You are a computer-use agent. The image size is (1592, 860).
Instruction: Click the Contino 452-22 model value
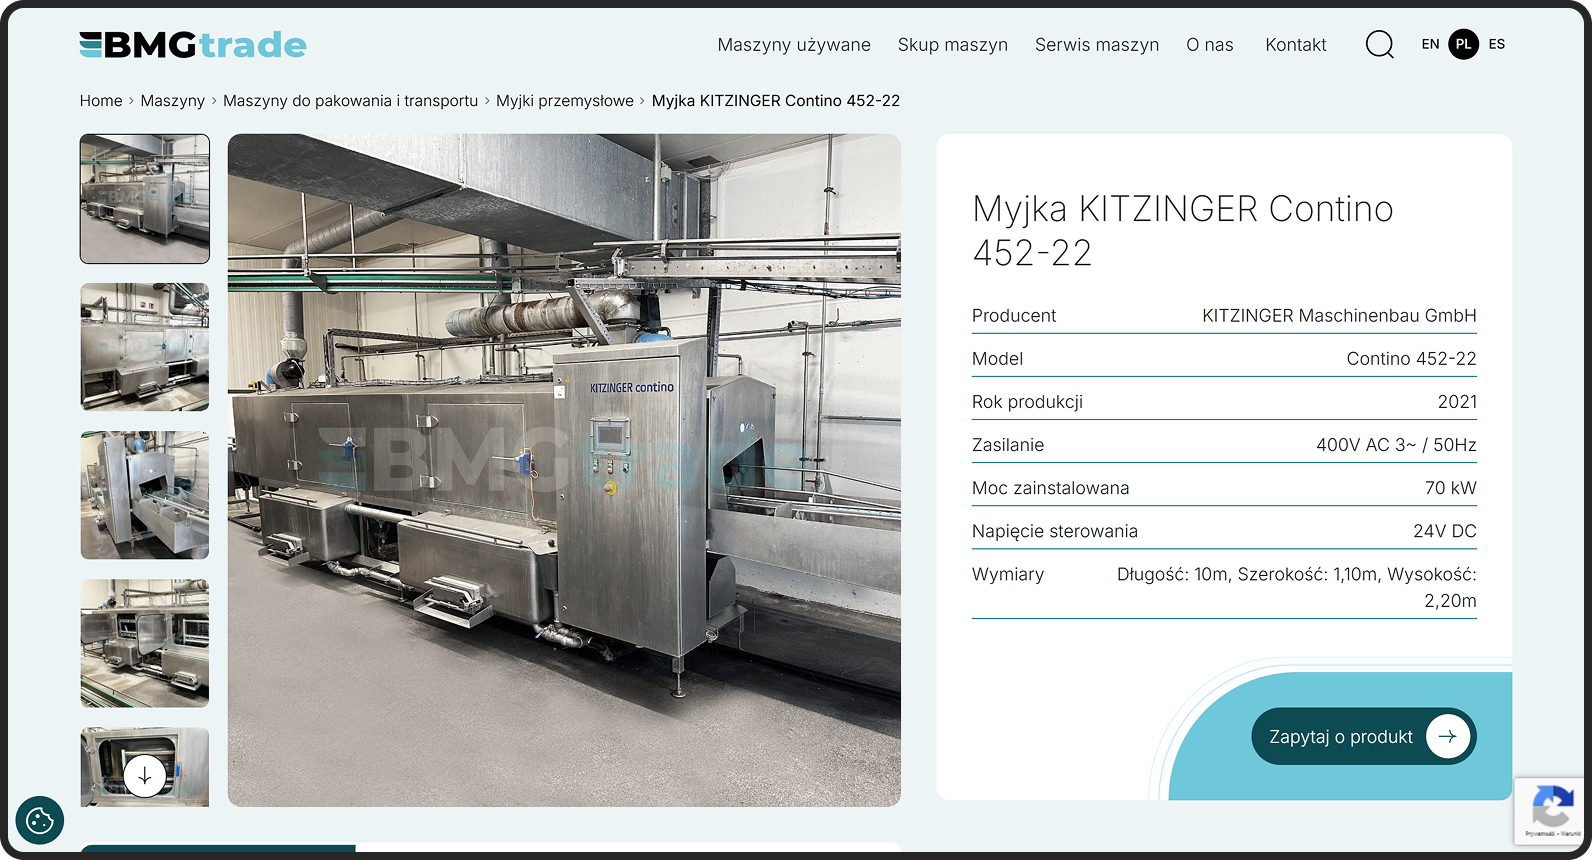[x=1411, y=359]
